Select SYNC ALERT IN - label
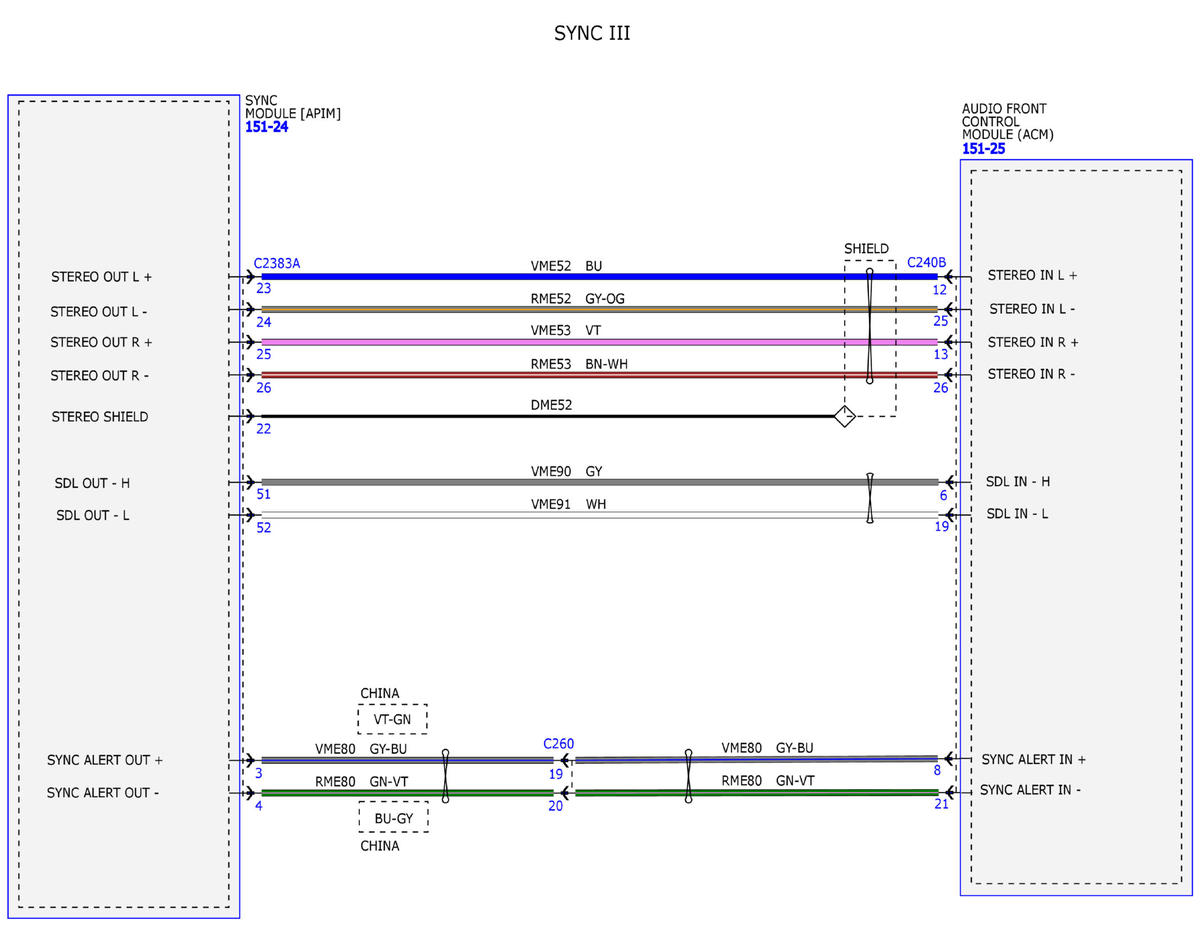Screen dimensions: 1200x927 (x=1030, y=790)
